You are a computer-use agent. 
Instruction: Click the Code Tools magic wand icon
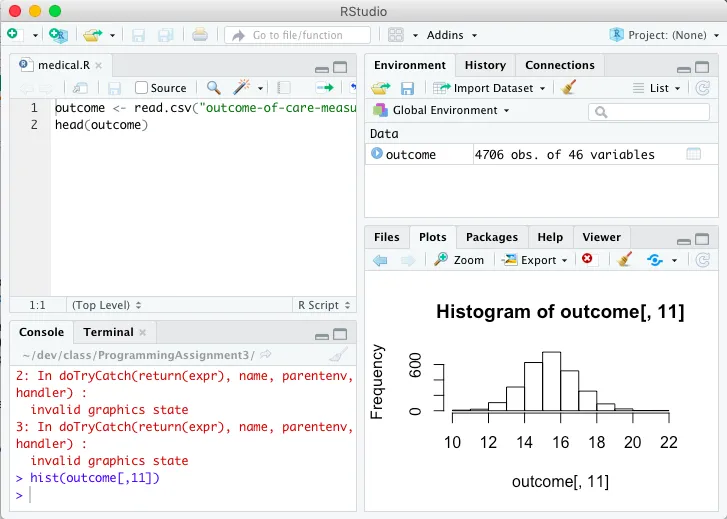[x=242, y=87]
